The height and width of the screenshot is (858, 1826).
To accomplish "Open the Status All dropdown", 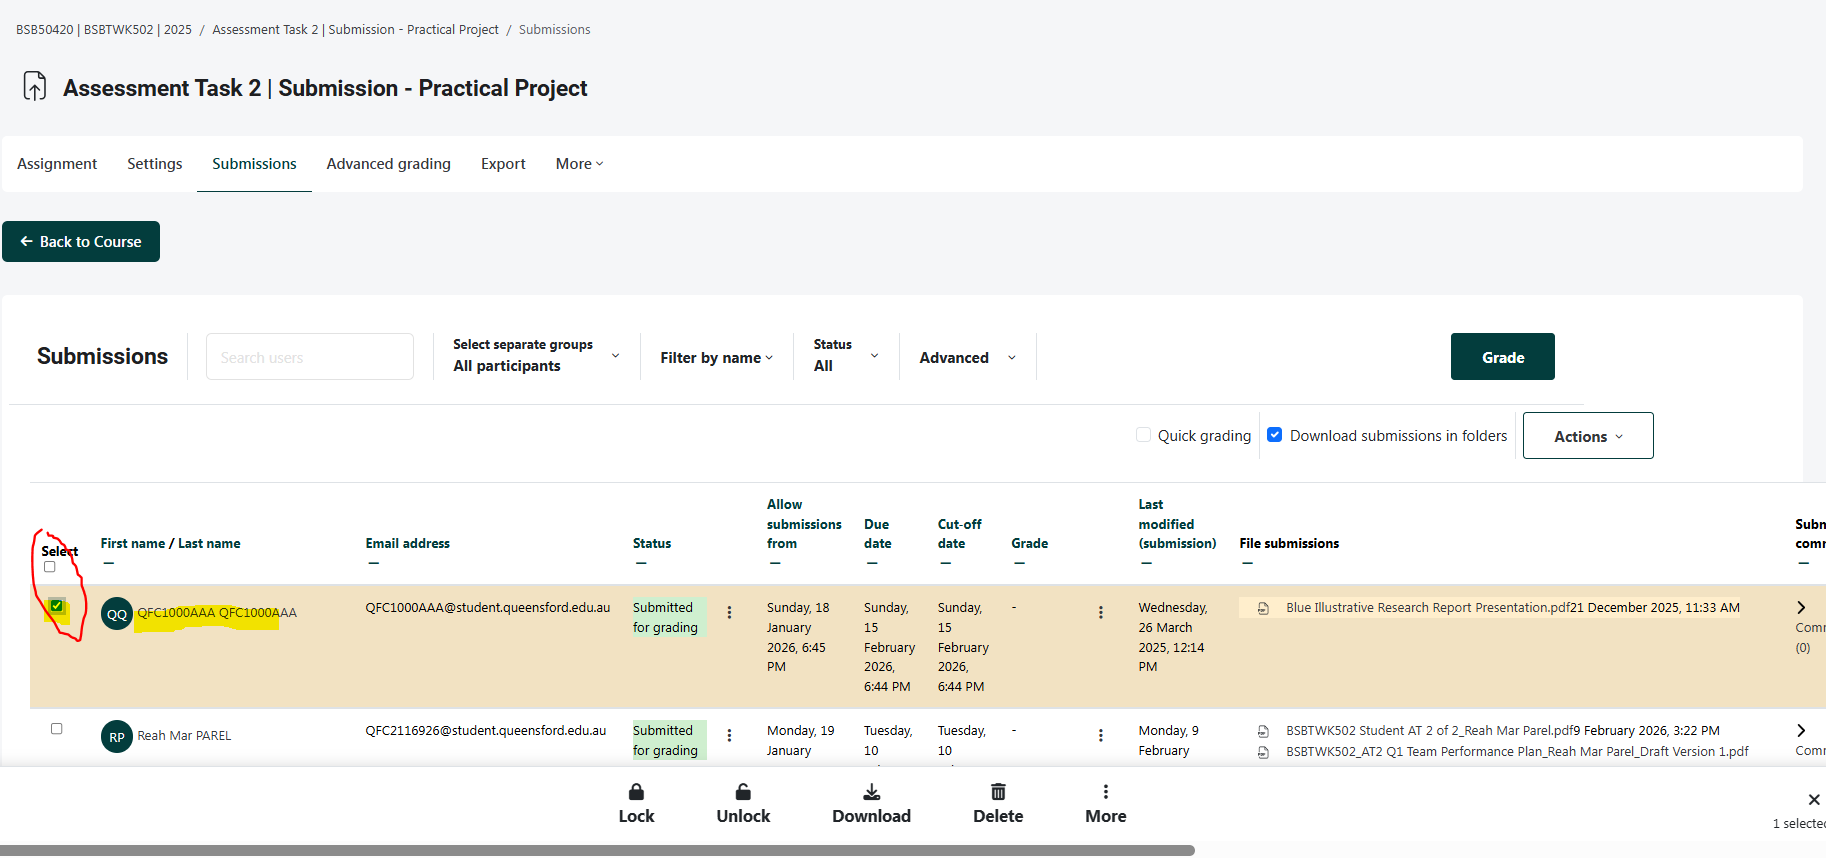I will [x=845, y=356].
